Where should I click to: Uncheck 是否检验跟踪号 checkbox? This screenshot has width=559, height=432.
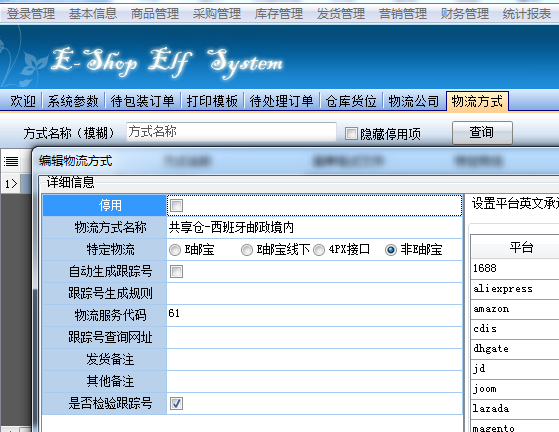click(x=176, y=403)
